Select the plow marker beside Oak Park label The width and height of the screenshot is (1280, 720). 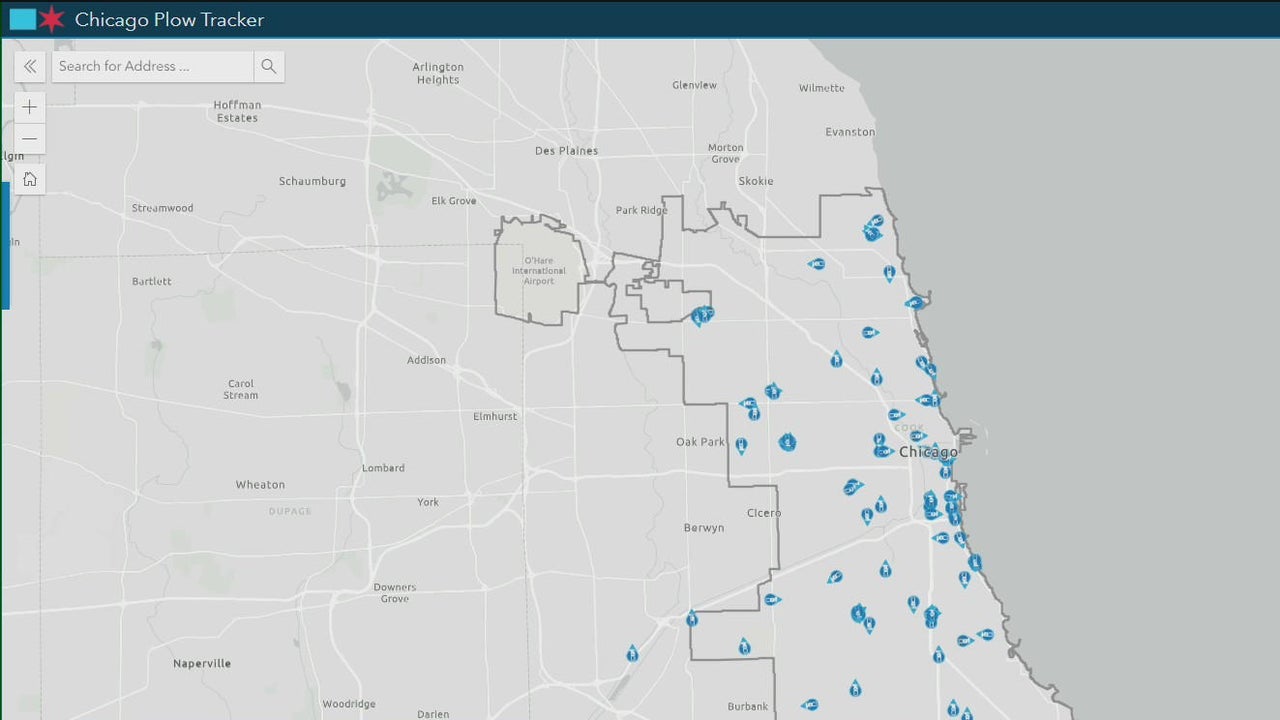click(x=741, y=444)
